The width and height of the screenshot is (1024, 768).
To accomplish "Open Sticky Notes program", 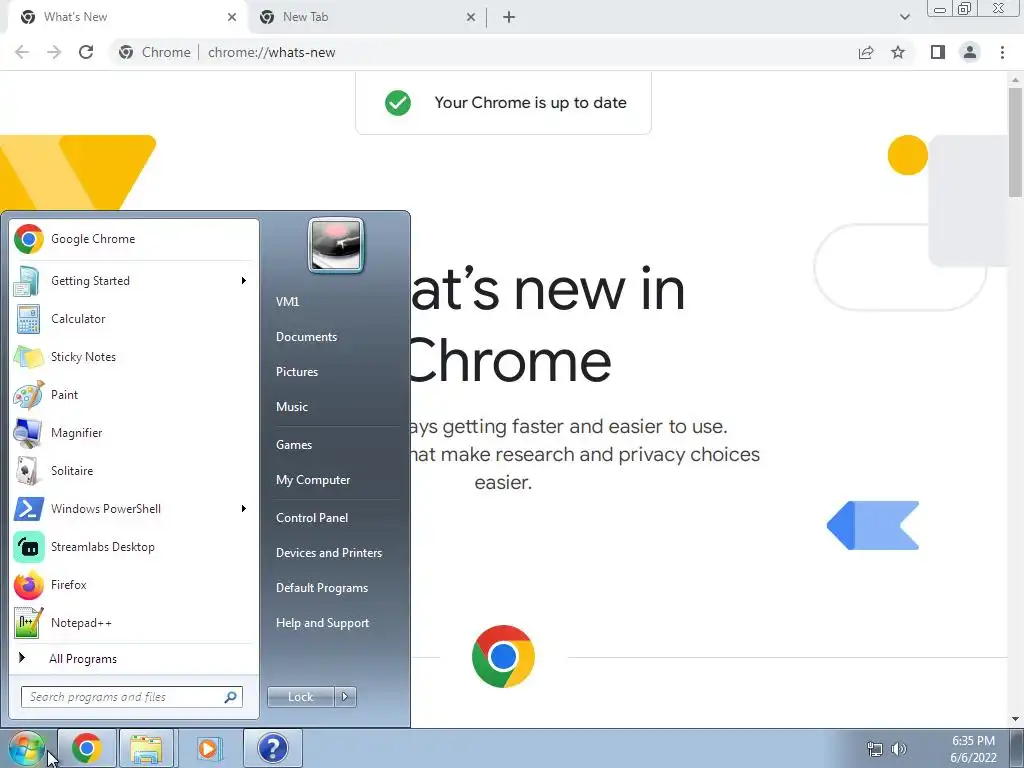I will [134, 357].
